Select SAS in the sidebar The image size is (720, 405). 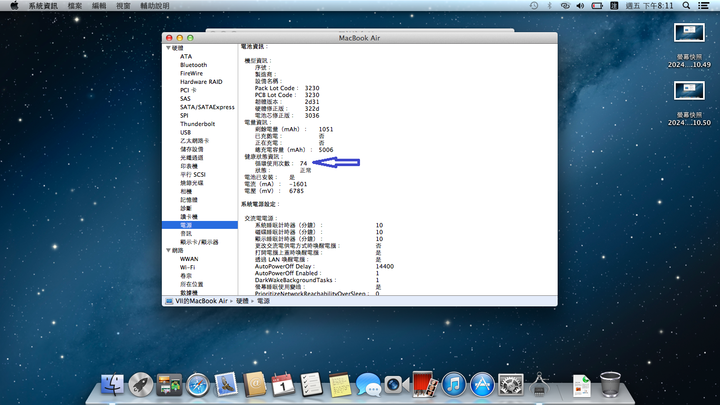coord(185,99)
